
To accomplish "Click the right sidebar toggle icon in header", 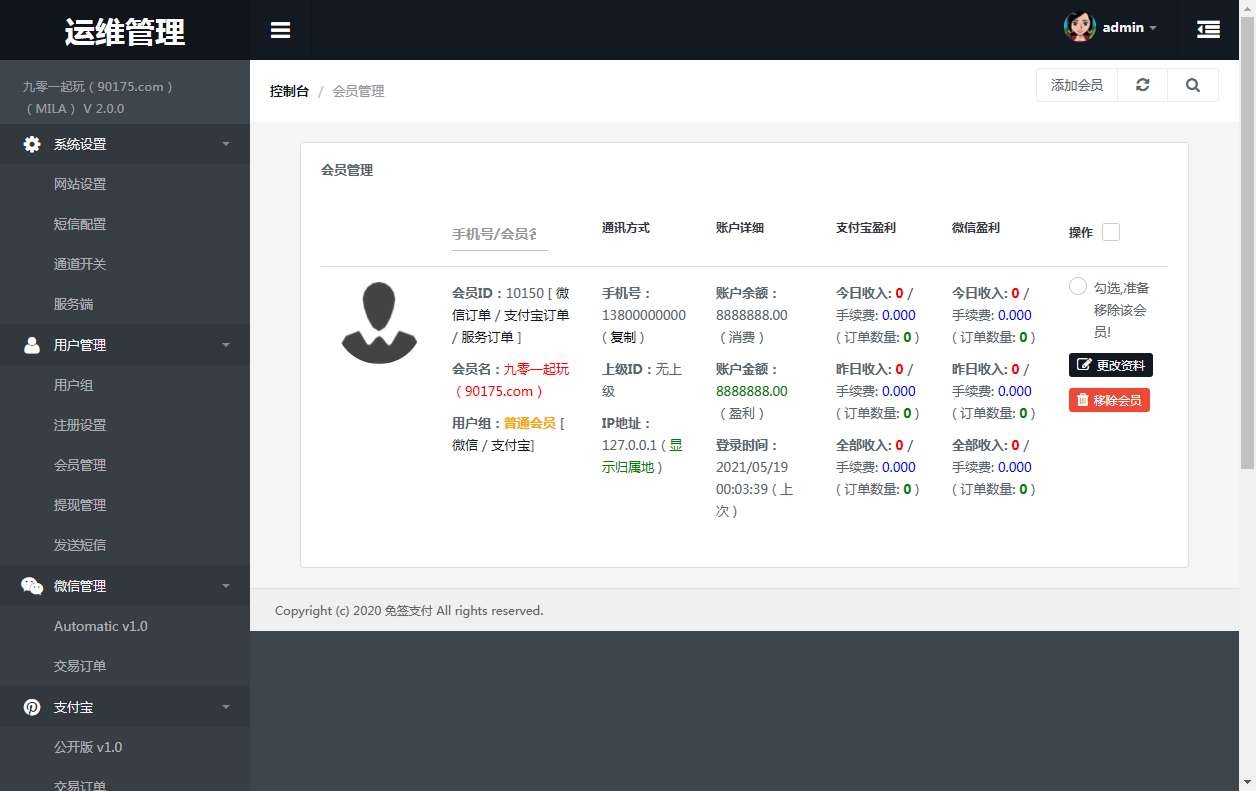I will coord(1208,29).
